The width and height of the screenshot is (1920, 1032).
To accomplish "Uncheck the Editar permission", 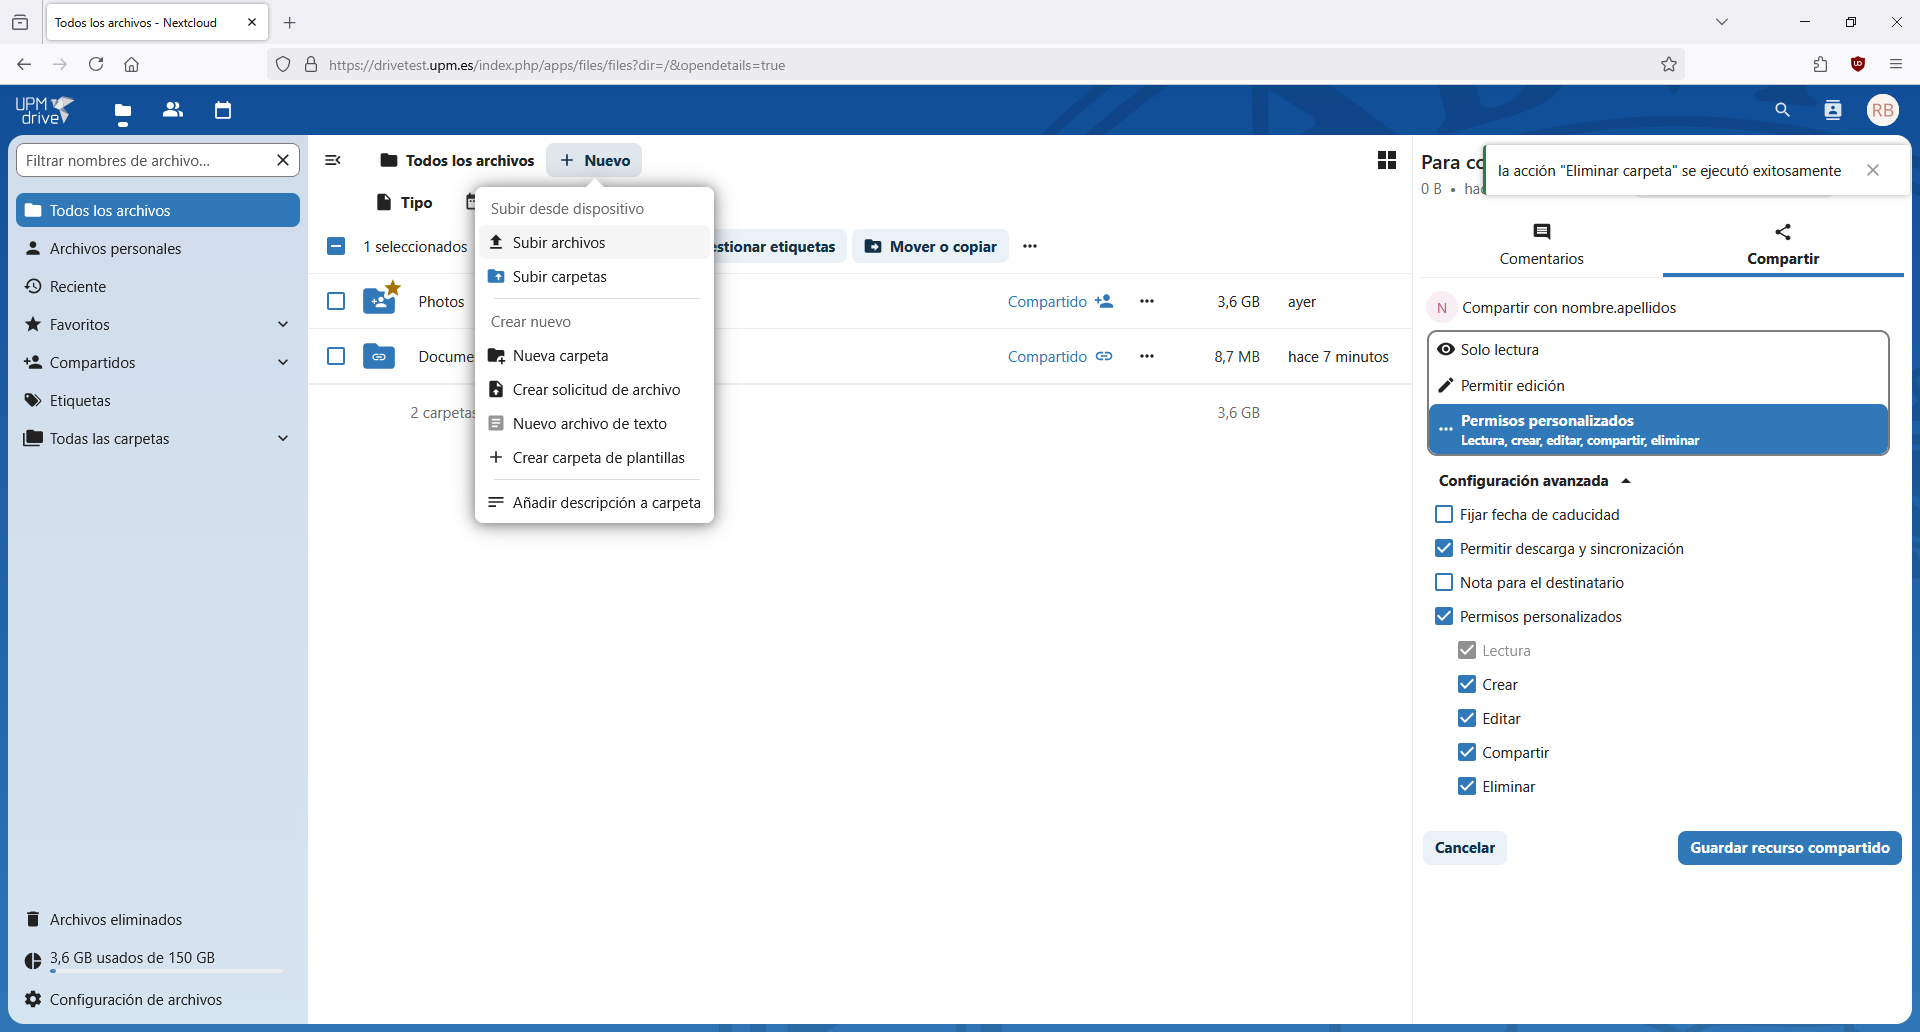I will [x=1467, y=718].
